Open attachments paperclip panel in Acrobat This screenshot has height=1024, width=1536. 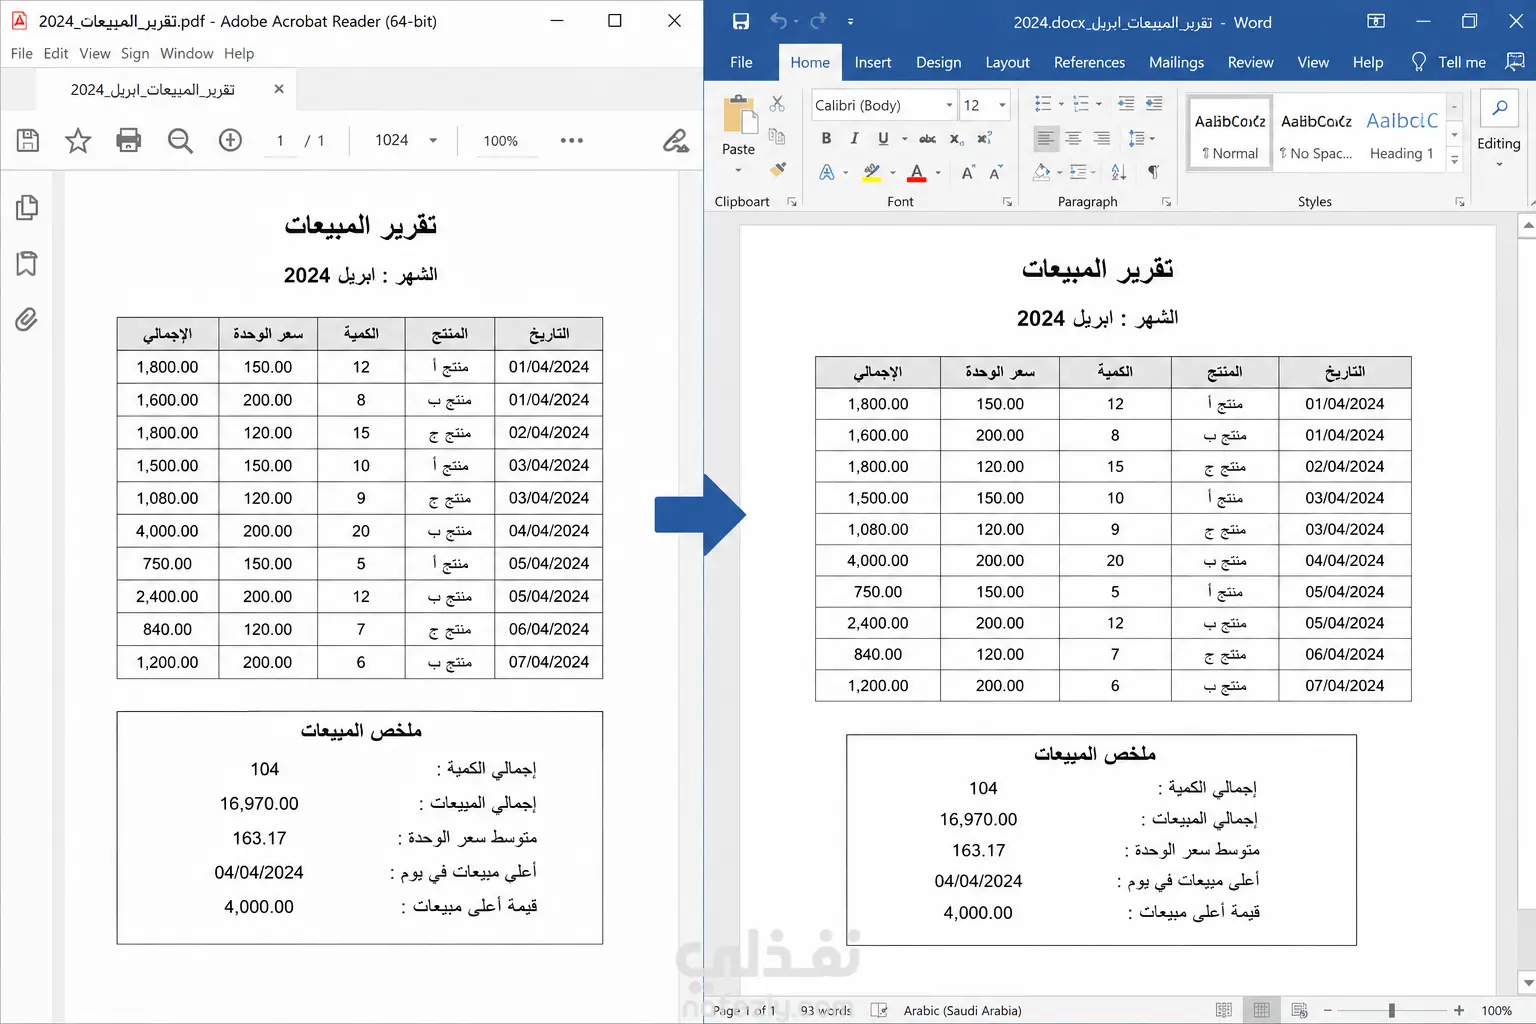pos(27,320)
